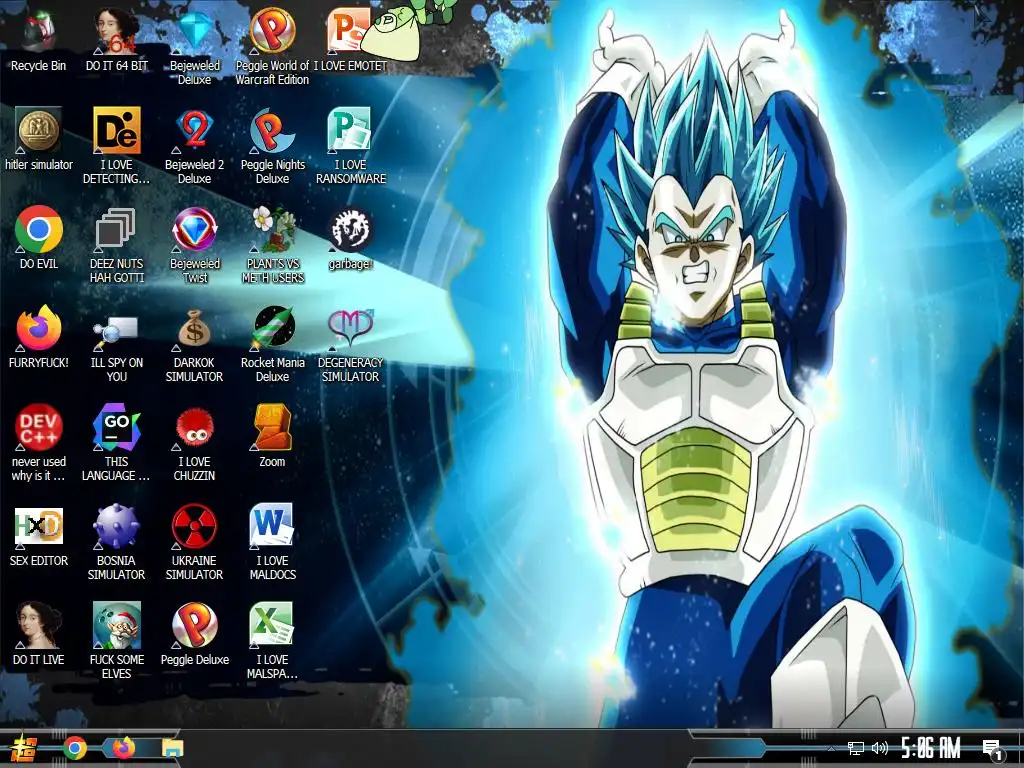Open the volume speaker tray icon
1024x768 pixels.
point(880,748)
